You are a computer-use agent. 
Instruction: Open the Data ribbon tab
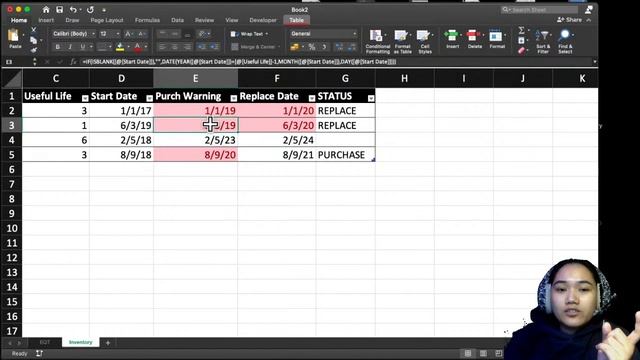click(177, 20)
